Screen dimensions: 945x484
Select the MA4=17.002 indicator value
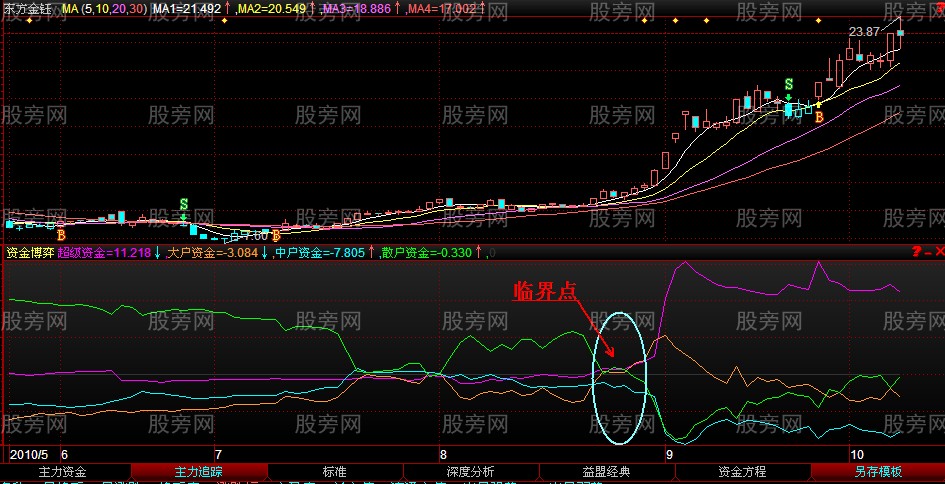[x=442, y=8]
